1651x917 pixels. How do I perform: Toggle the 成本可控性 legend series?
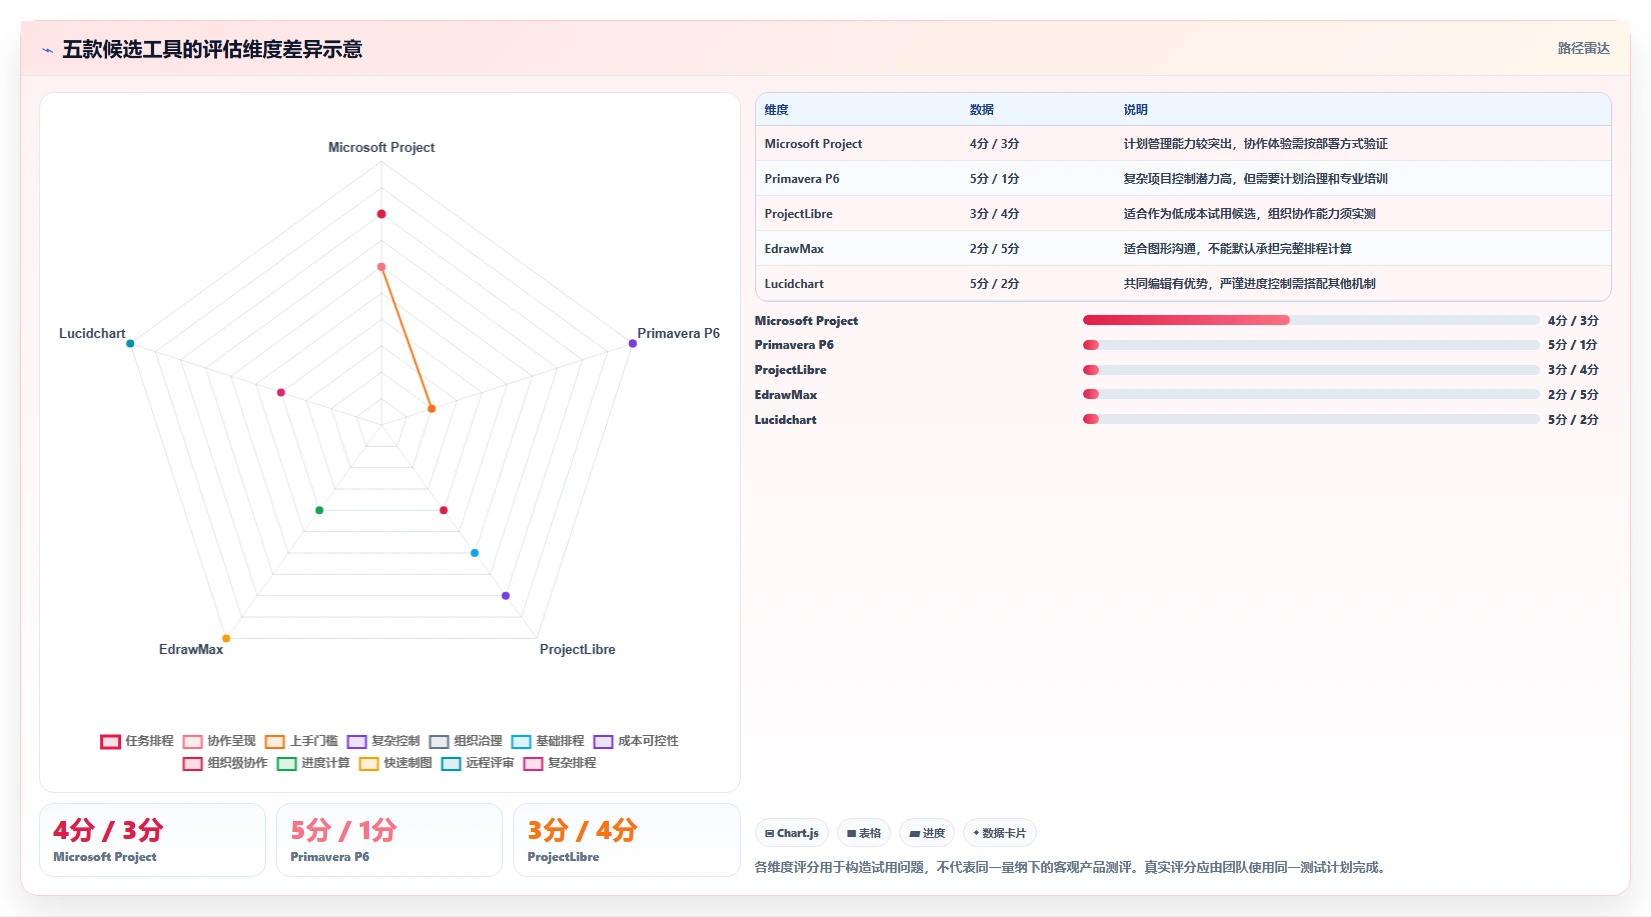(635, 741)
